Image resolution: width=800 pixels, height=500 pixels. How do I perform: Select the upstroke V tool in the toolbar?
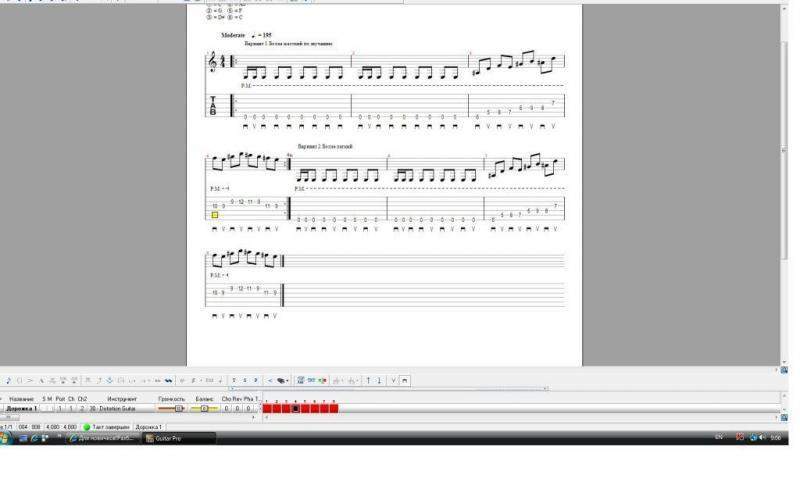click(x=393, y=381)
